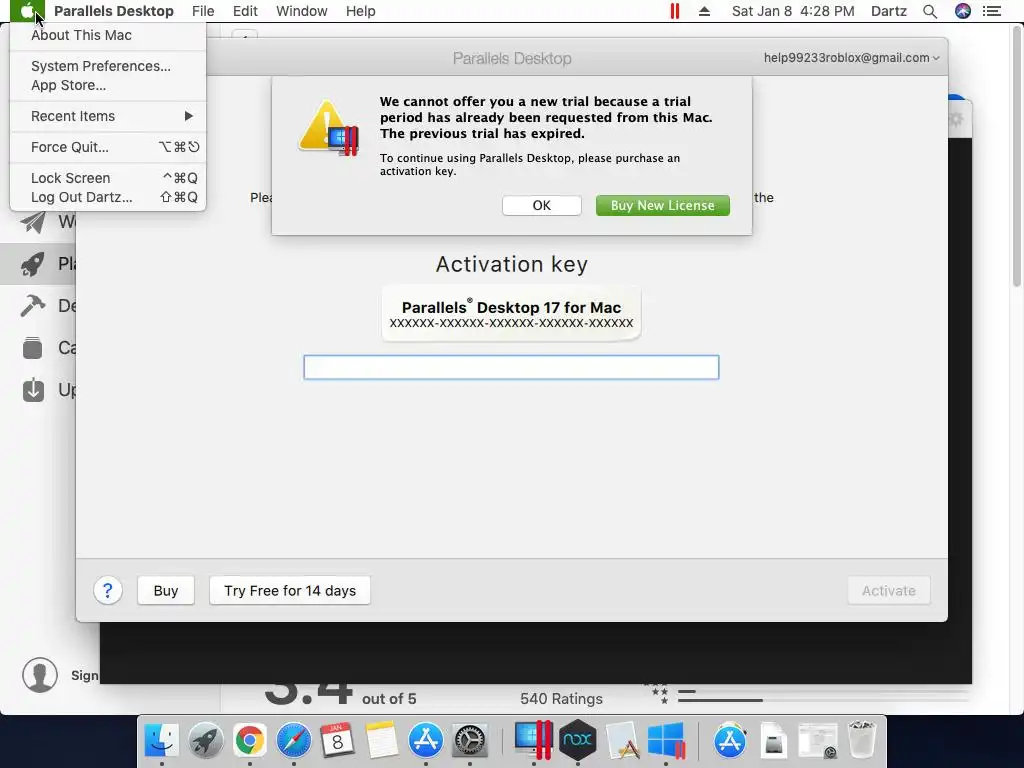1024x768 pixels.
Task: Click the date and time in menu bar
Action: (793, 11)
